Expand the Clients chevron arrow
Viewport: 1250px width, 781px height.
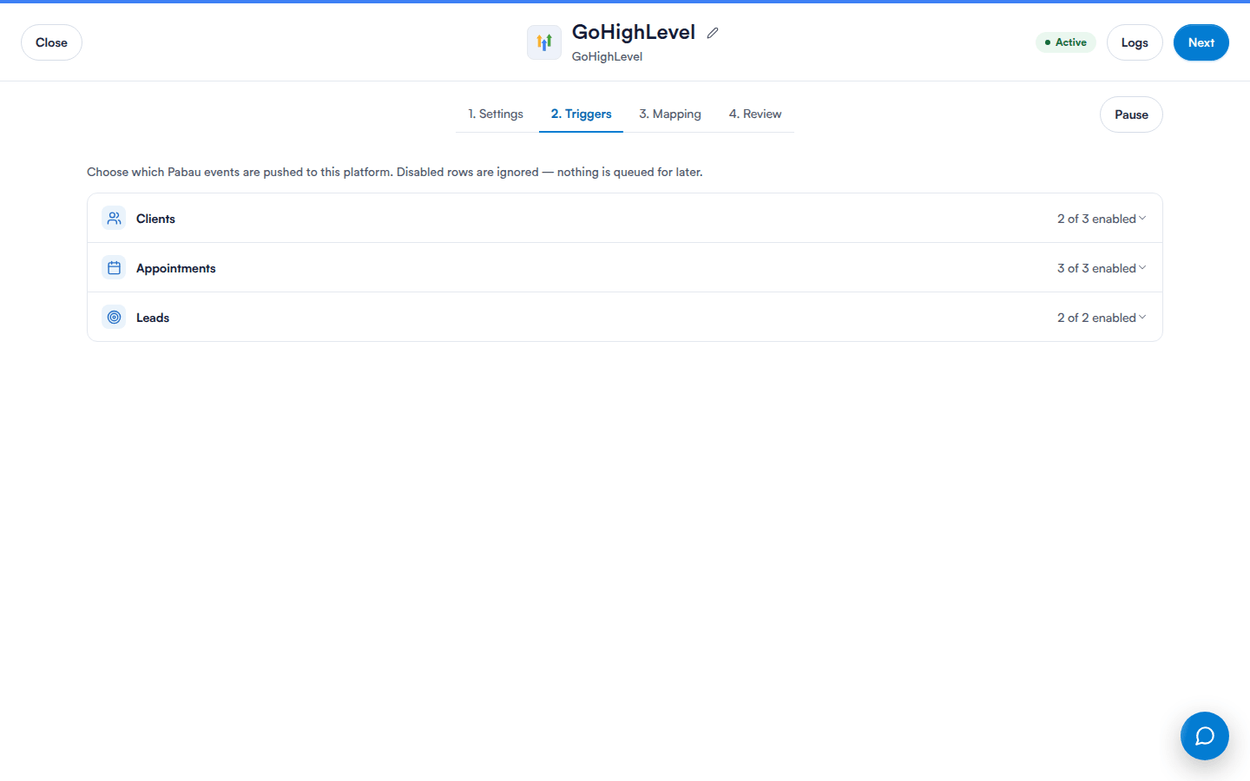click(x=1142, y=218)
